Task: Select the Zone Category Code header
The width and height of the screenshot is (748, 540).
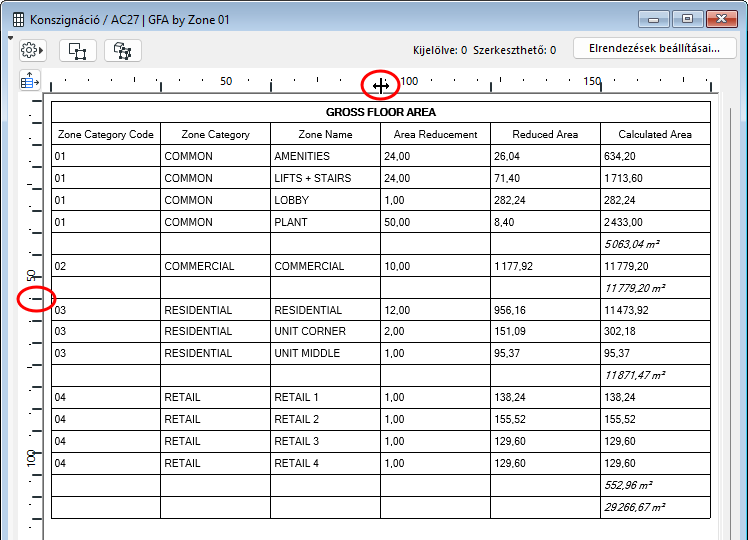Action: pos(106,134)
